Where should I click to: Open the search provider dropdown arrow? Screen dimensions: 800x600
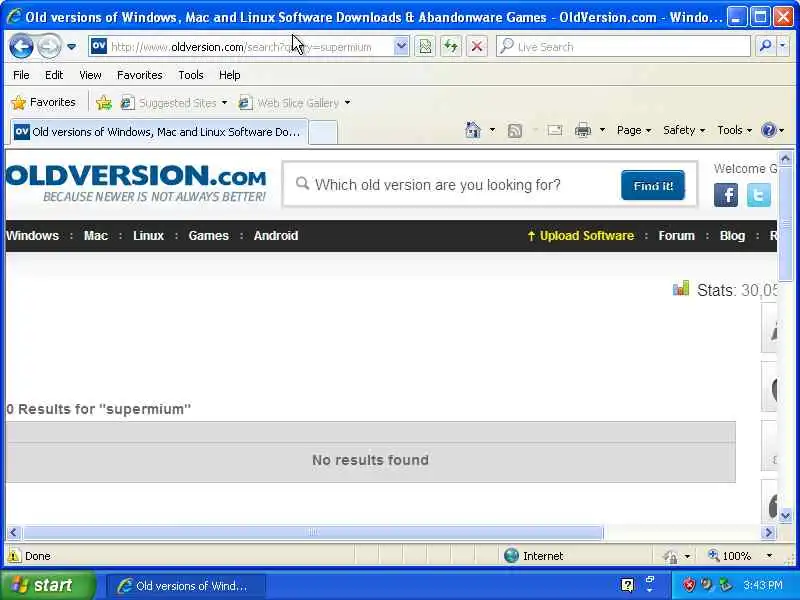(x=782, y=46)
